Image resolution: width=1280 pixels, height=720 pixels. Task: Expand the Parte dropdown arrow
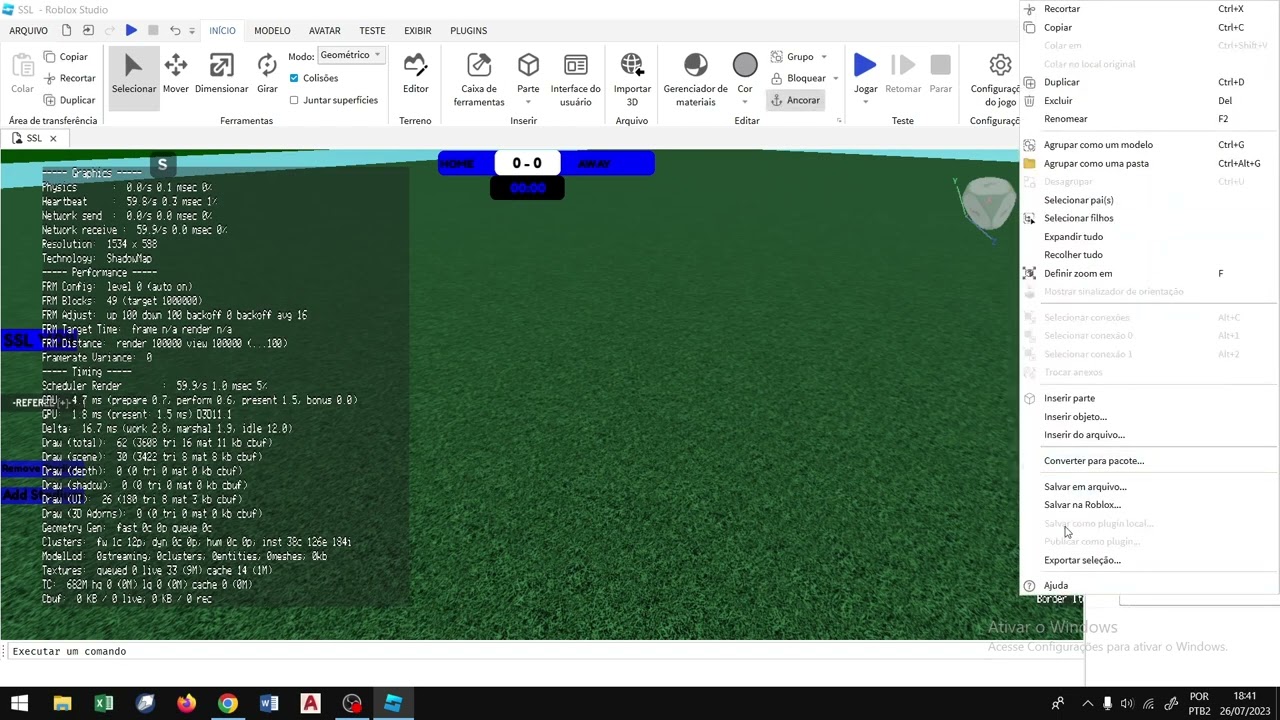(529, 102)
